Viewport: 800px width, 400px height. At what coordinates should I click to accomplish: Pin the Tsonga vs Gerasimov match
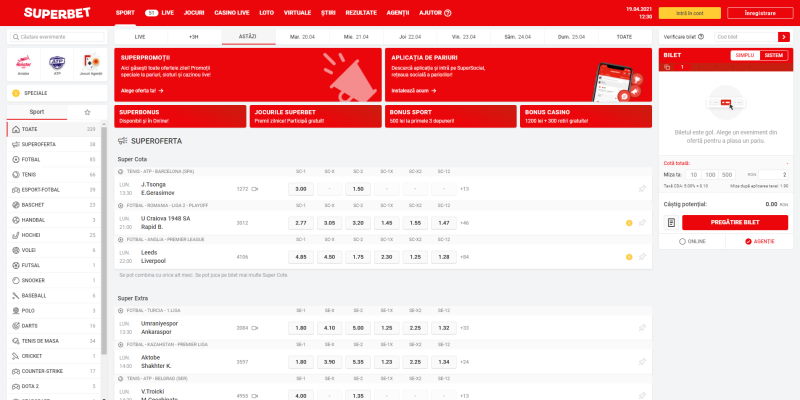coord(642,189)
